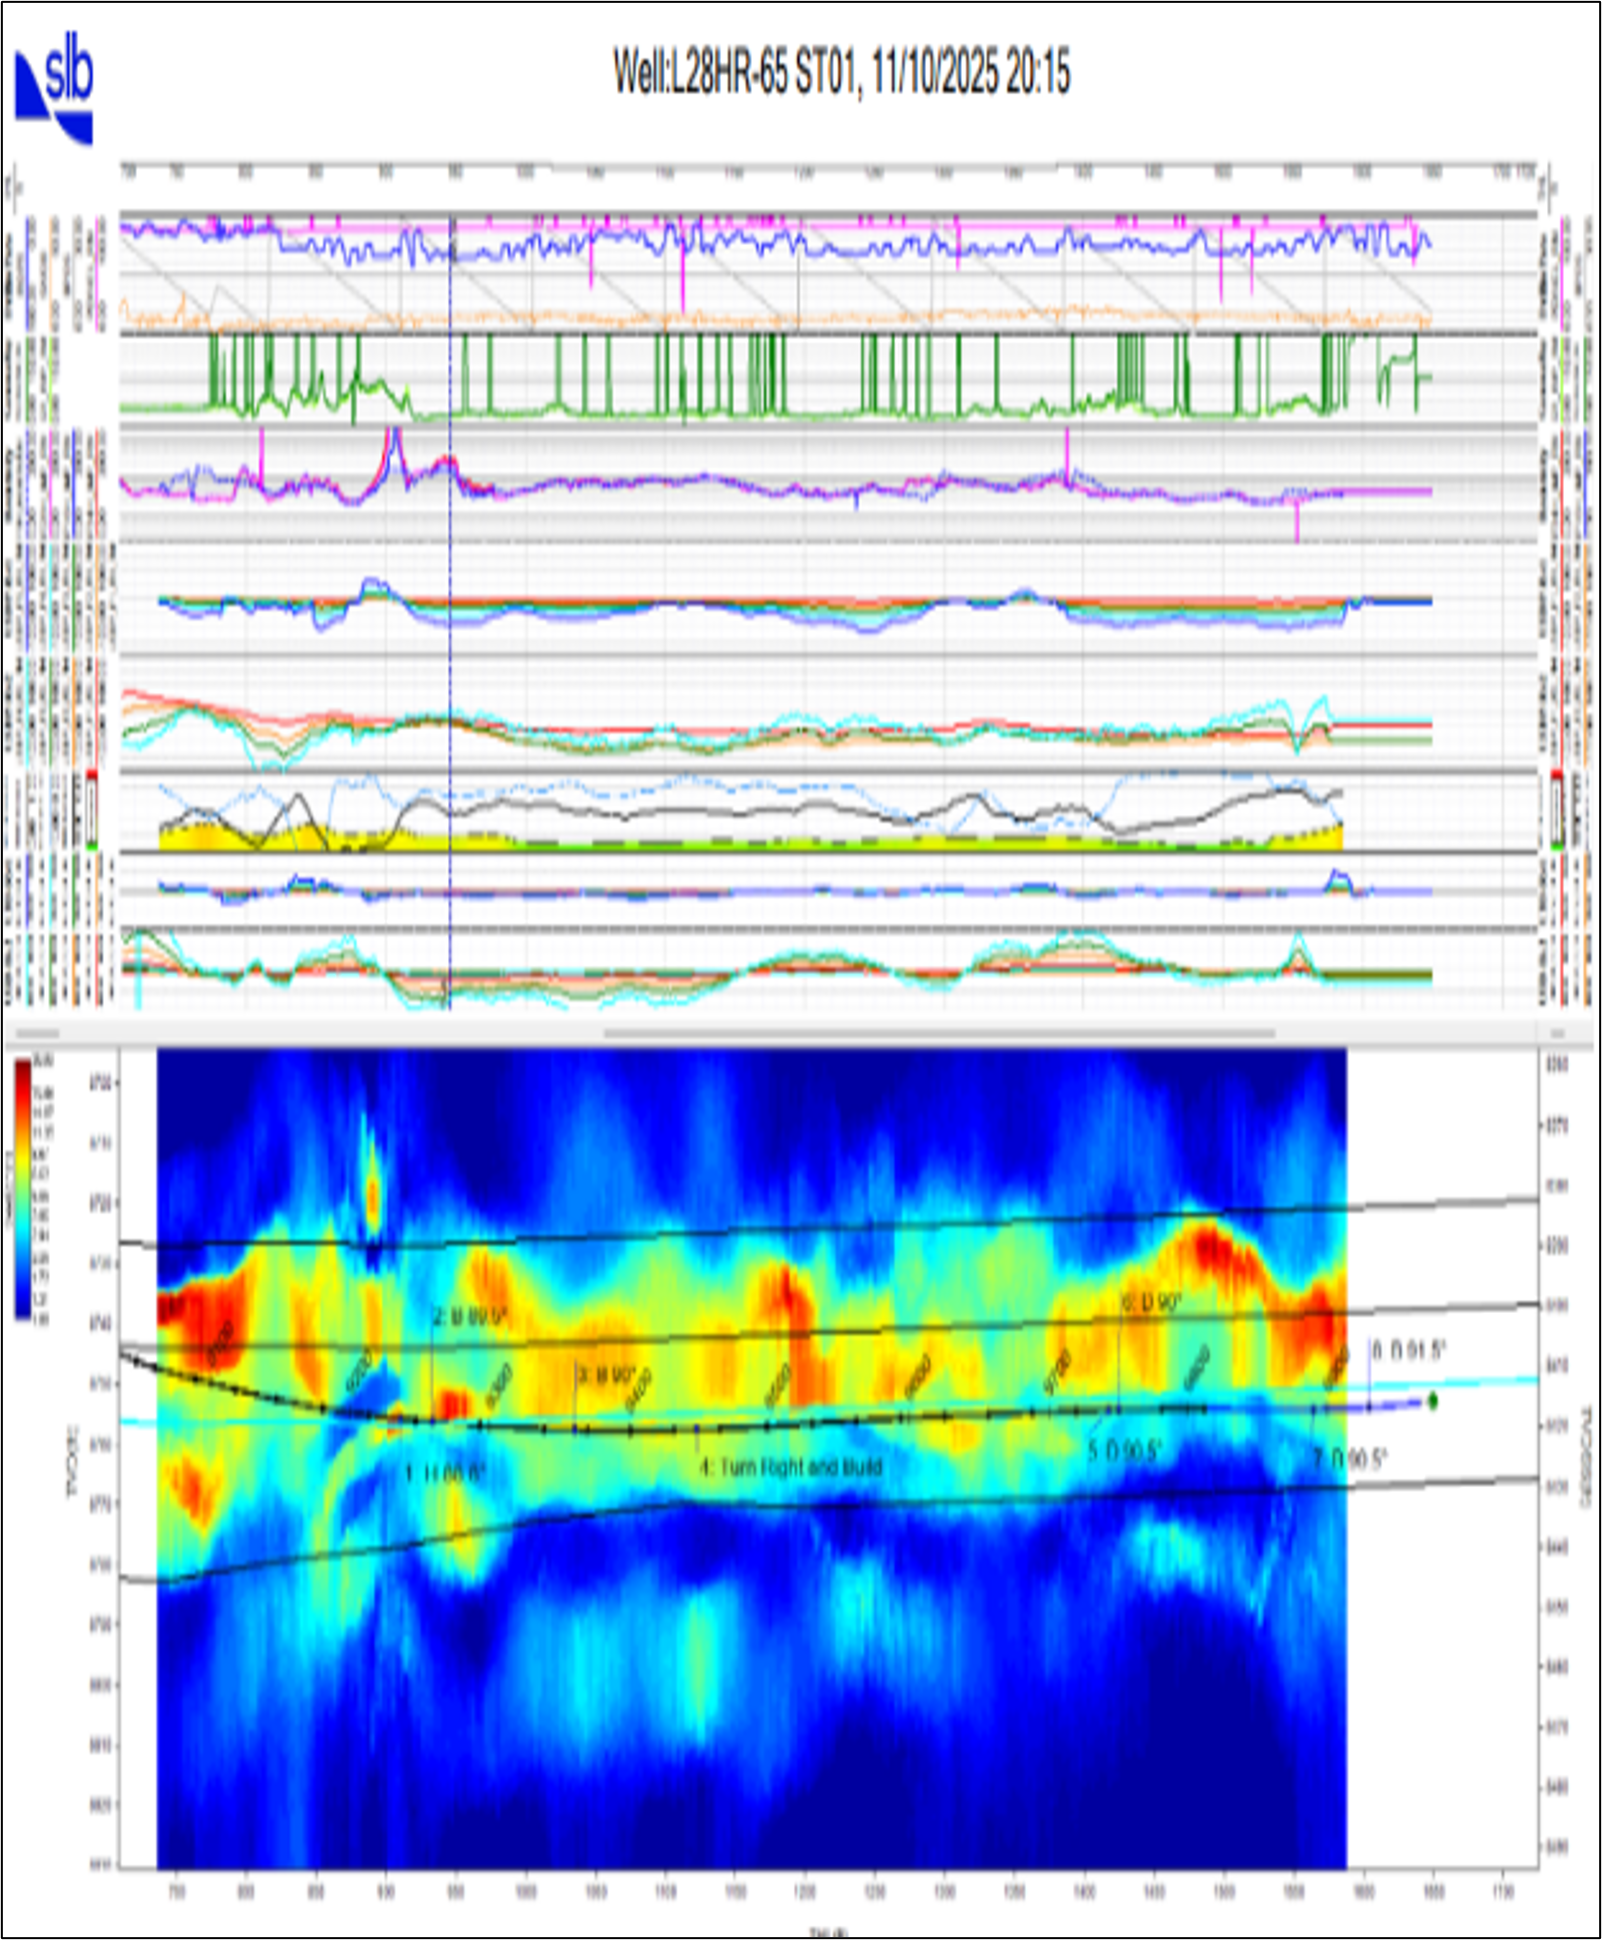Click the '3: B 90°' marker label
Image resolution: width=1602 pixels, height=1940 pixels.
click(606, 1375)
